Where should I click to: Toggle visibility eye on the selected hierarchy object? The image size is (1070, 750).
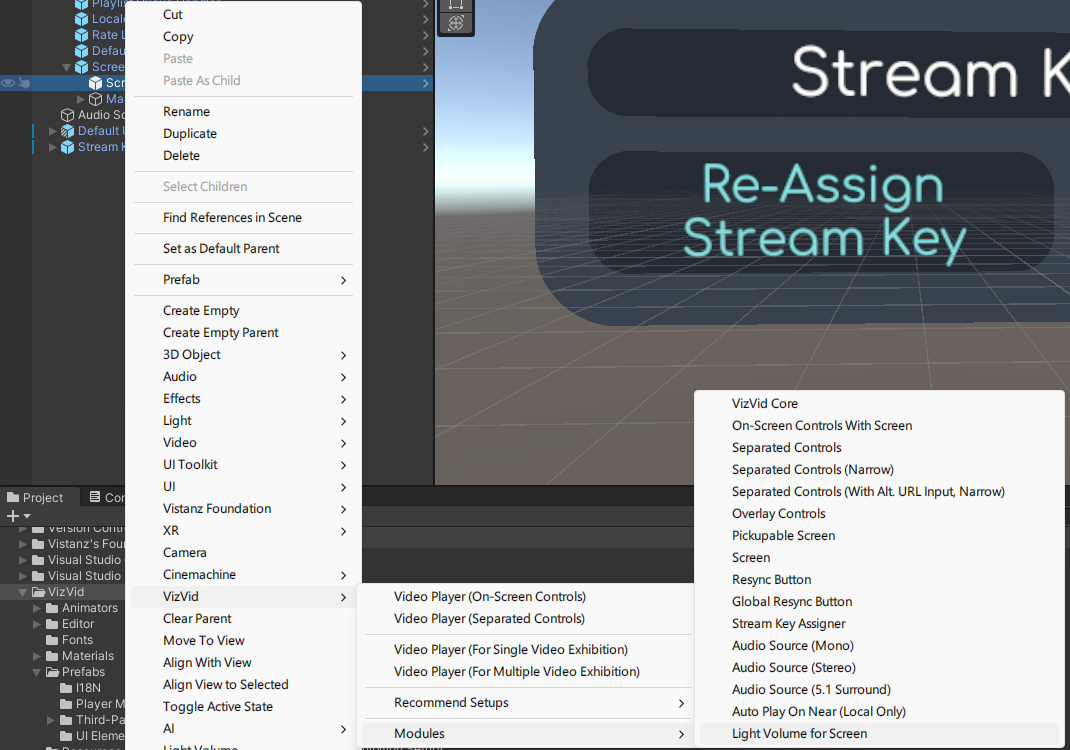[x=8, y=83]
